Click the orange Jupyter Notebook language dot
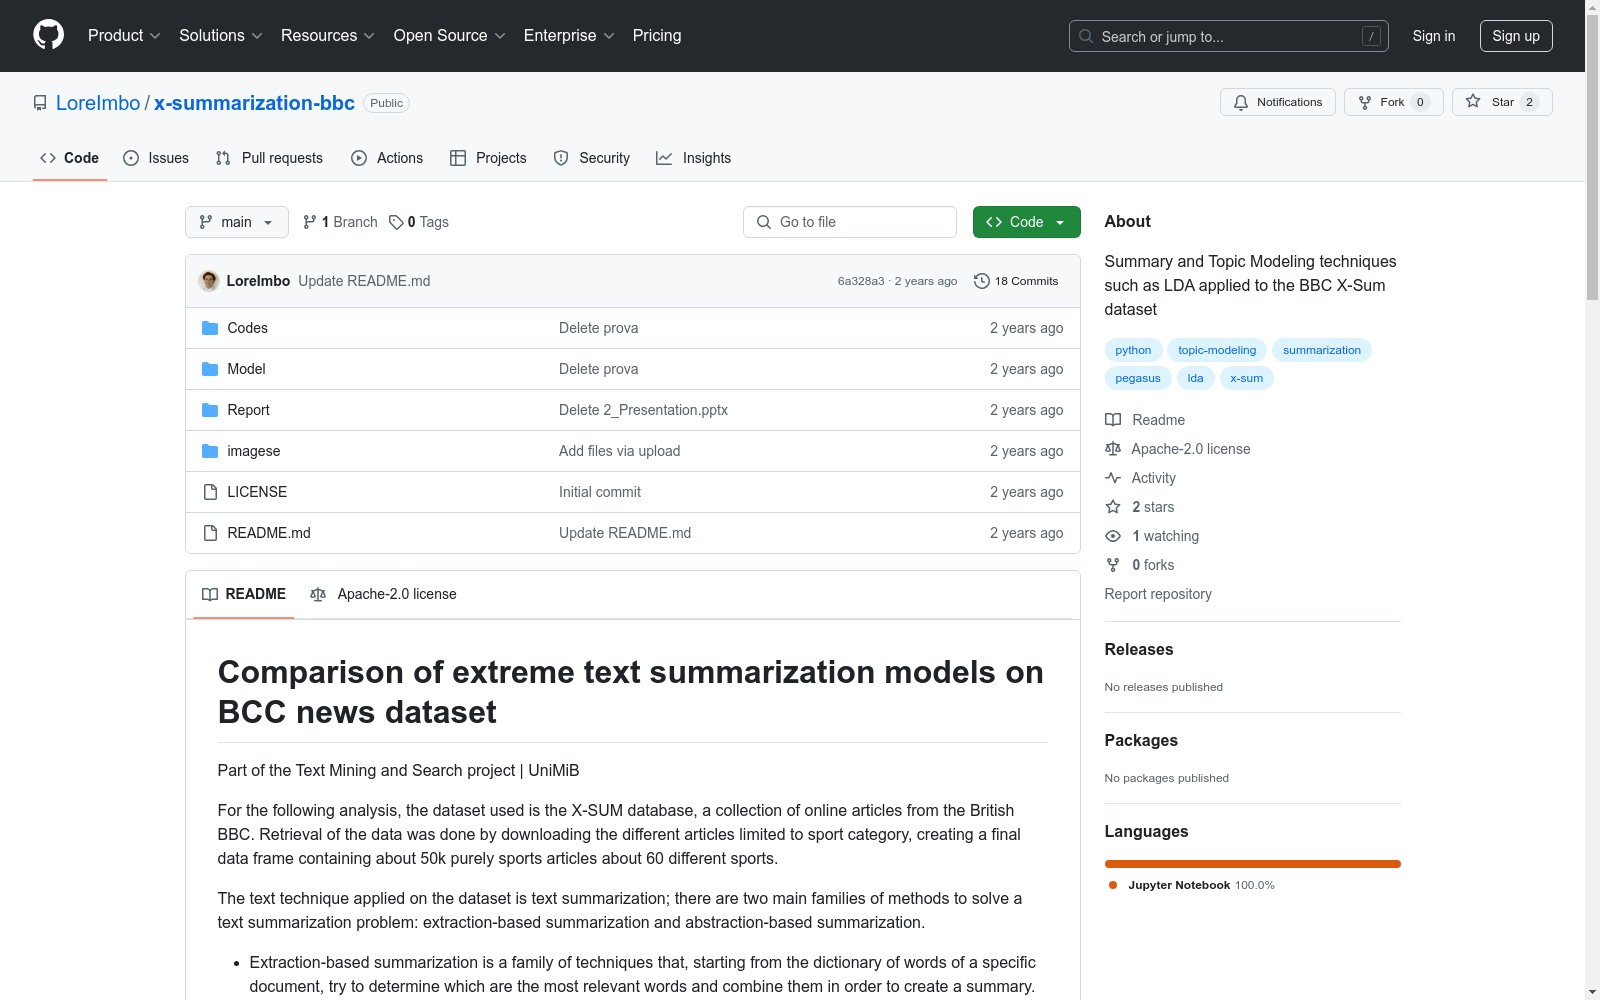The height and width of the screenshot is (1000, 1600). [1113, 885]
